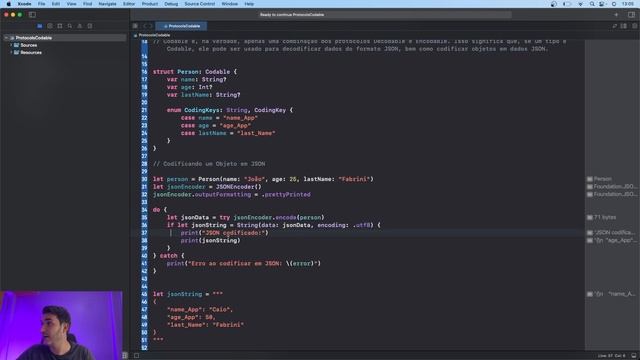This screenshot has height=360, width=640.
Task: Open the File menu
Action: click(x=42, y=4)
